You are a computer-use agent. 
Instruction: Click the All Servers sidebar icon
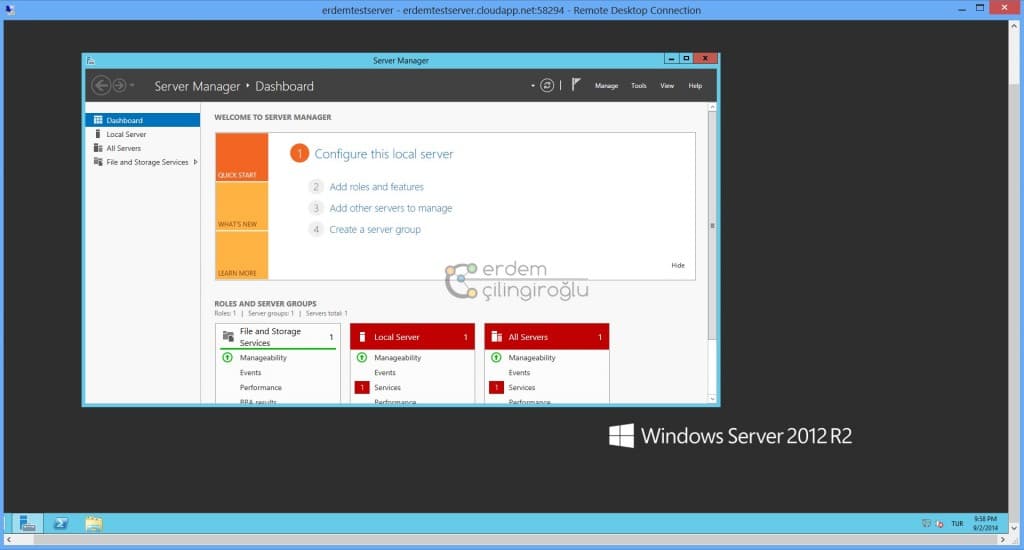pyautogui.click(x=98, y=148)
